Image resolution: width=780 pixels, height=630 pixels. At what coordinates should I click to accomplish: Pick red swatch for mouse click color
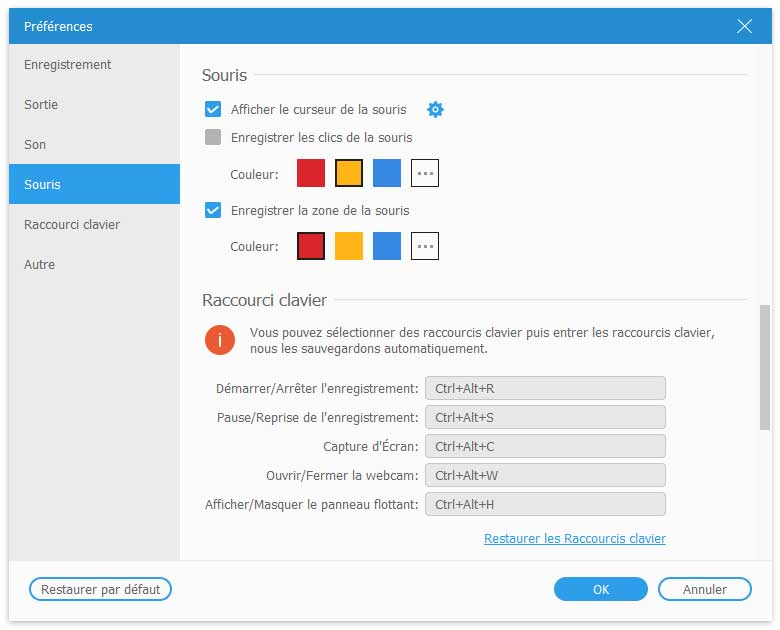pyautogui.click(x=311, y=173)
